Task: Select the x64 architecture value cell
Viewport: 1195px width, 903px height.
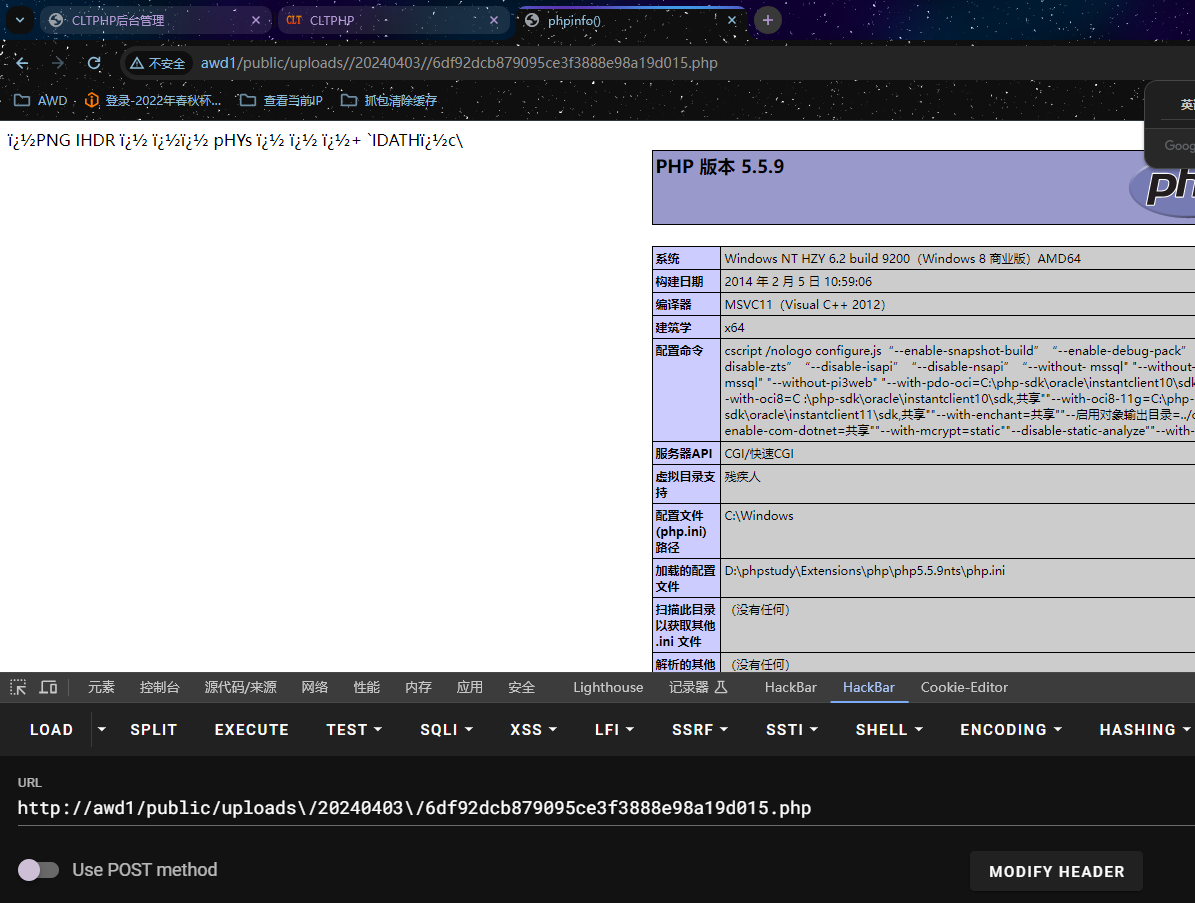Action: [734, 328]
